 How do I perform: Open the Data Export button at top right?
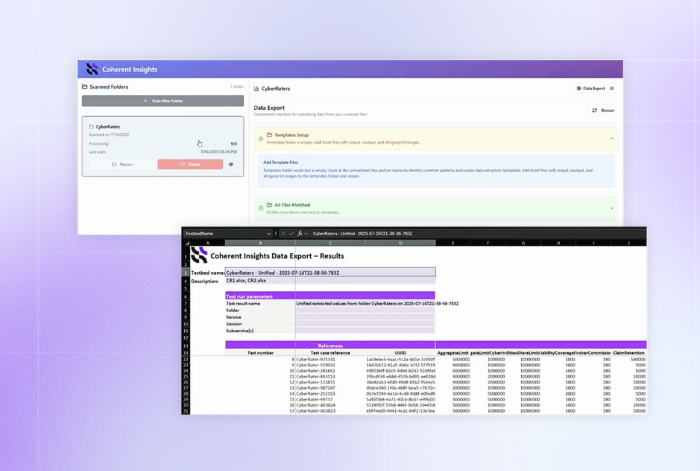[591, 88]
